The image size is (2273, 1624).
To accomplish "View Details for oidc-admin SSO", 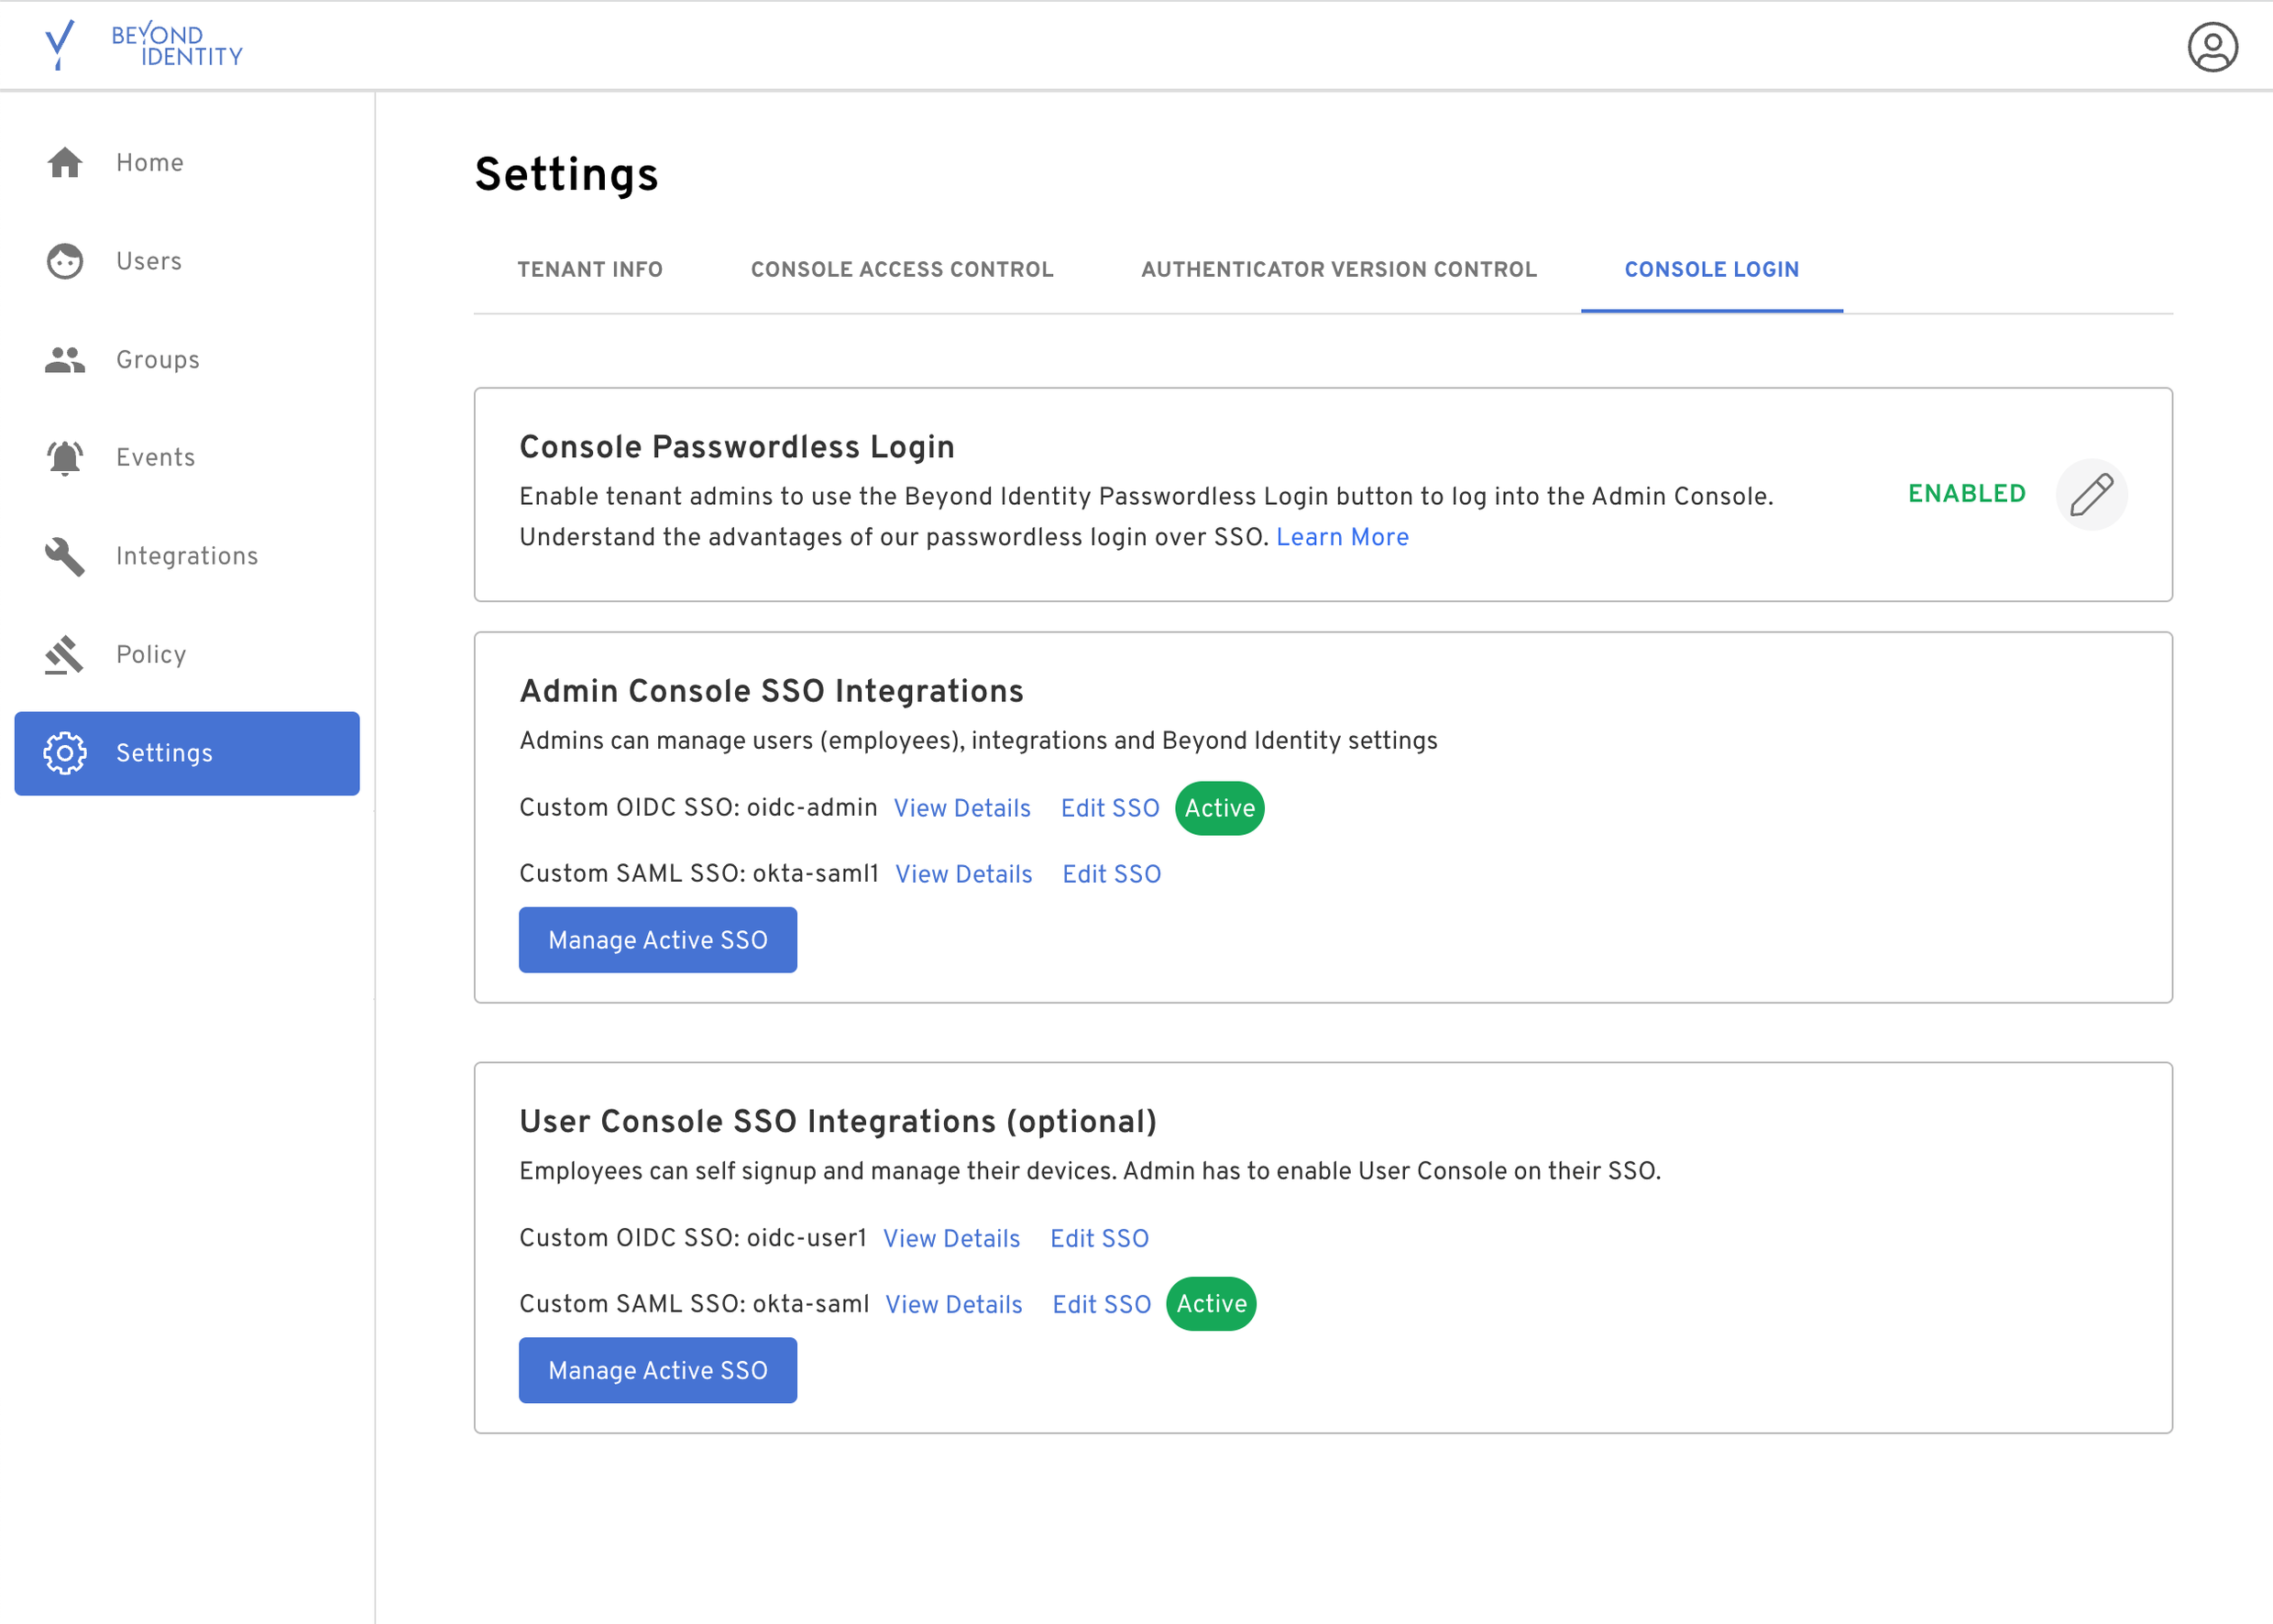I will [961, 808].
